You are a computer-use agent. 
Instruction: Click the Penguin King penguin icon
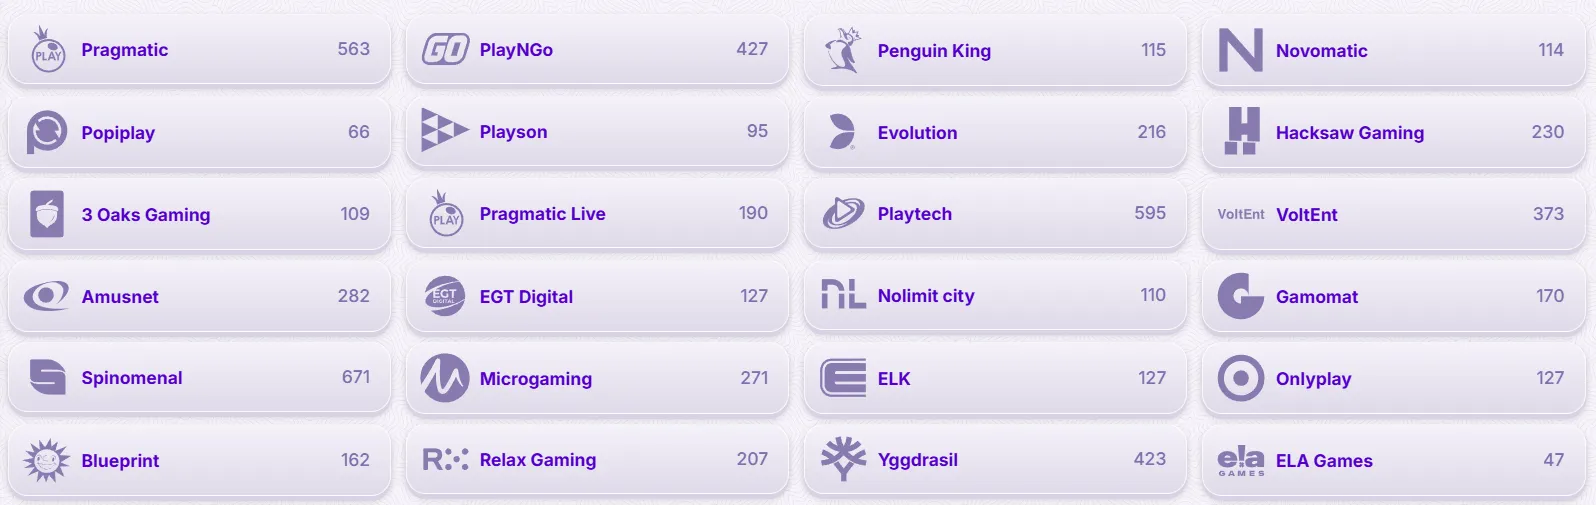(x=843, y=50)
